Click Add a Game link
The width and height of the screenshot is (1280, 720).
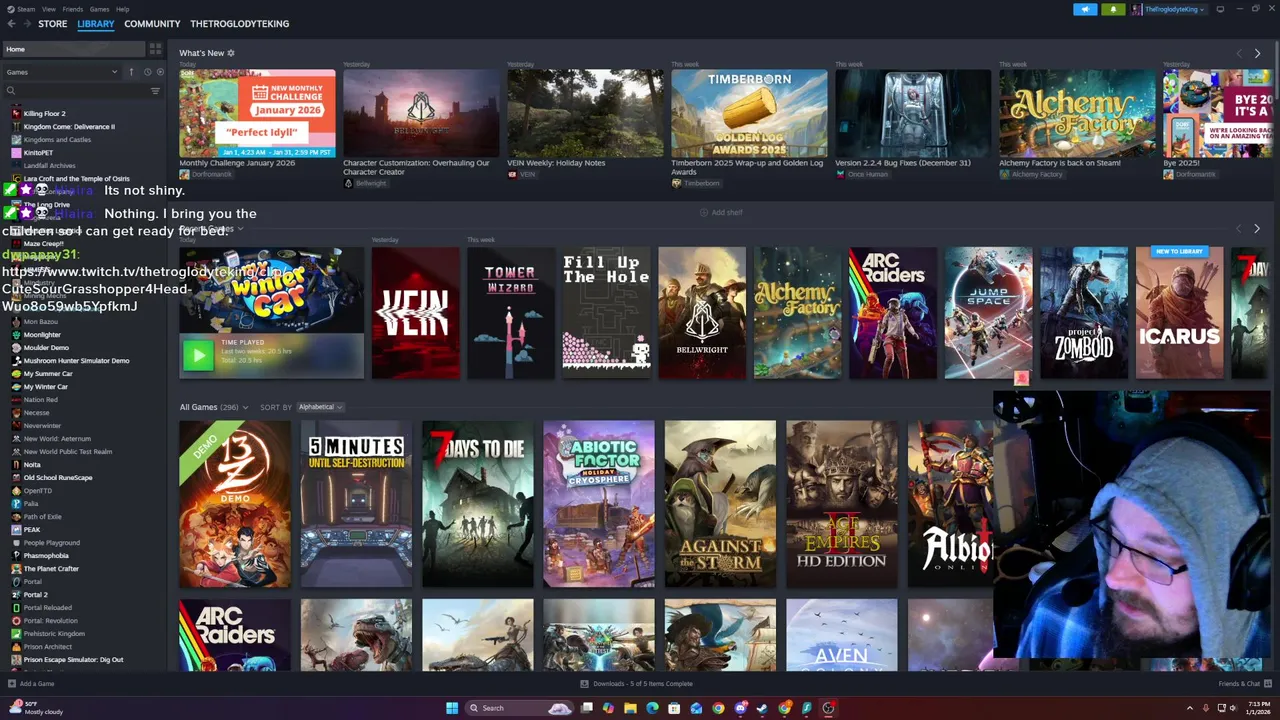click(x=37, y=684)
